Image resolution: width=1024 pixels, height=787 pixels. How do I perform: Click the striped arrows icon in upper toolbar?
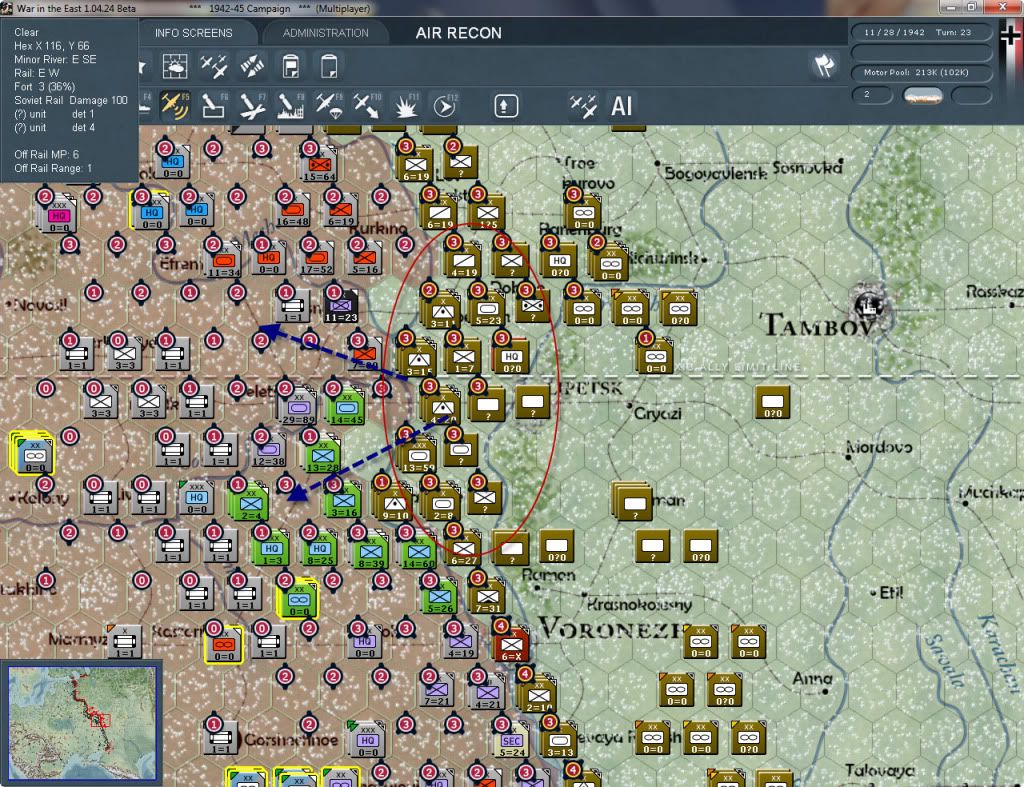(x=252, y=66)
